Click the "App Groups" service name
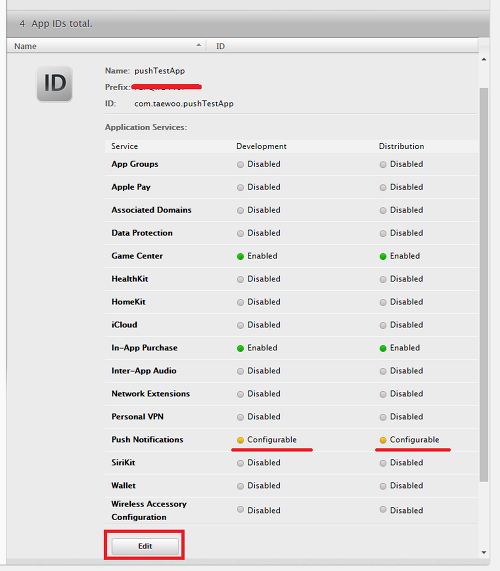Image resolution: width=500 pixels, height=571 pixels. [135, 164]
